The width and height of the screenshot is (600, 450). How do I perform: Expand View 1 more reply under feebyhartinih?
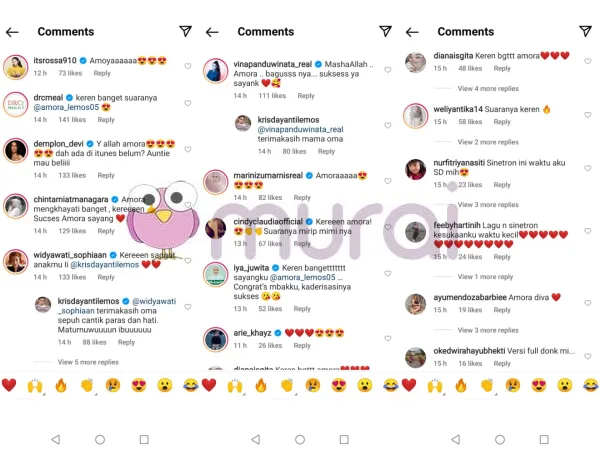[x=485, y=277]
